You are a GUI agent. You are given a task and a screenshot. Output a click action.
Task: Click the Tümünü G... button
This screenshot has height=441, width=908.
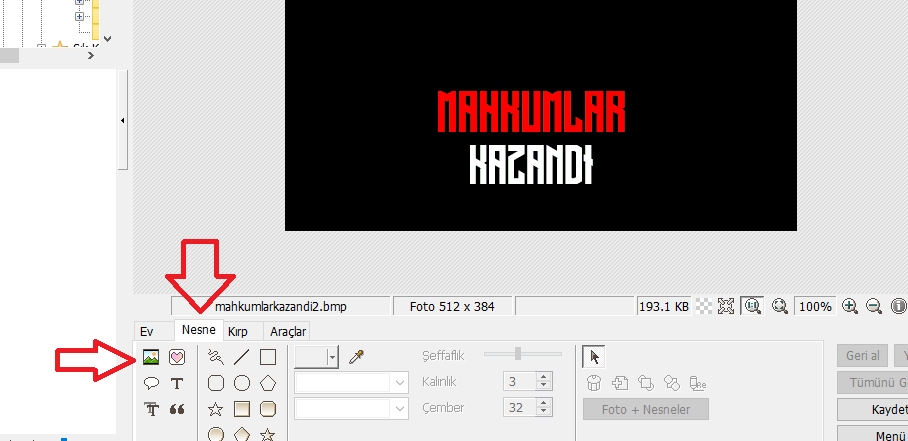(873, 383)
